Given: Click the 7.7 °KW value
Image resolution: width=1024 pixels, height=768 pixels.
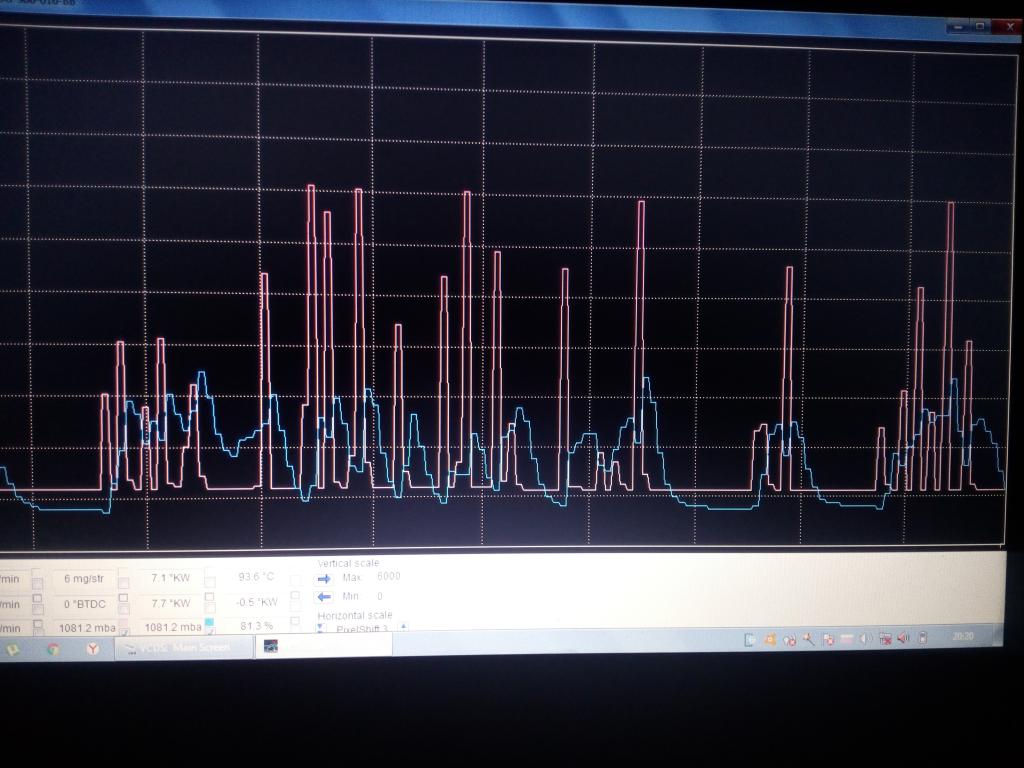Looking at the screenshot, I should 170,603.
